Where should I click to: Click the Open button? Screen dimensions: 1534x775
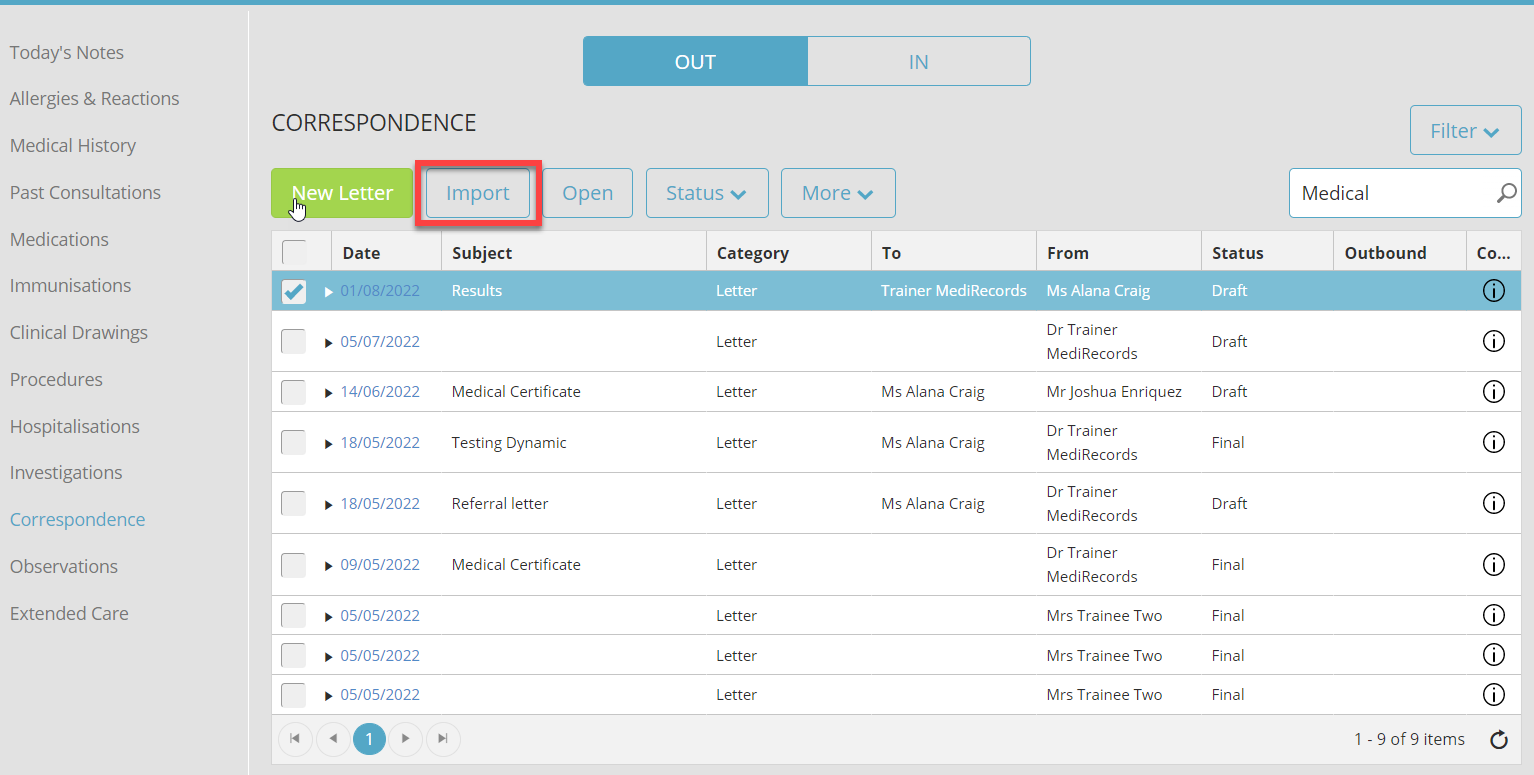pos(588,193)
